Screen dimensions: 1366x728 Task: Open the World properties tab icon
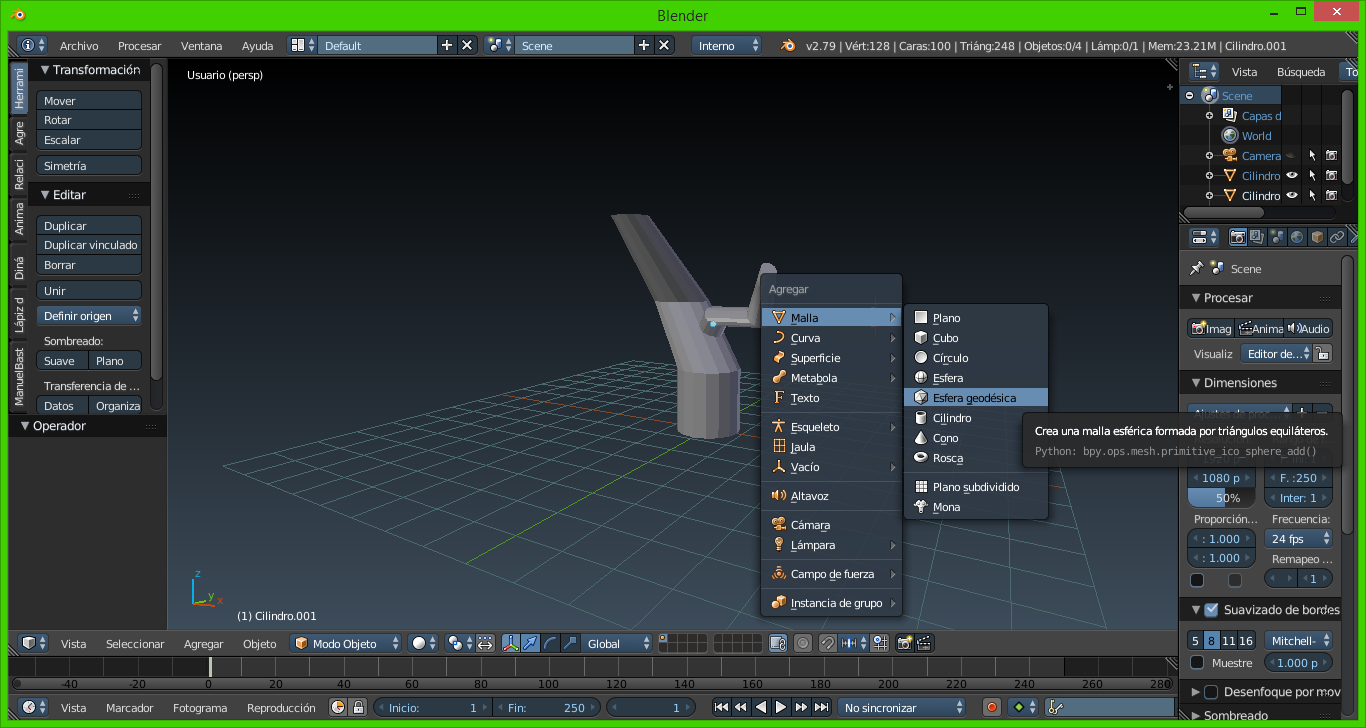1297,237
